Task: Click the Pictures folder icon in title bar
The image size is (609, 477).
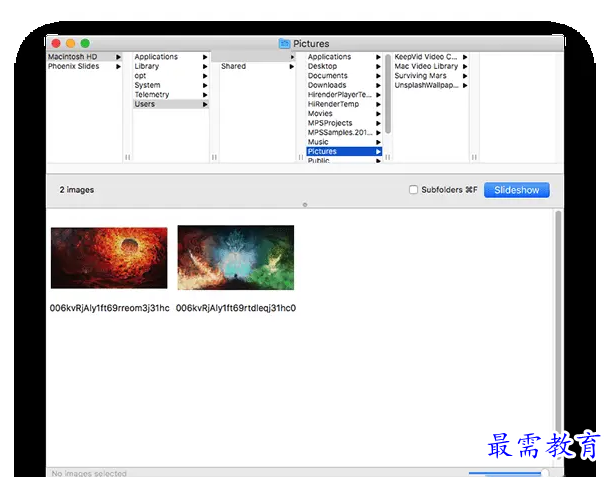Action: coord(284,44)
